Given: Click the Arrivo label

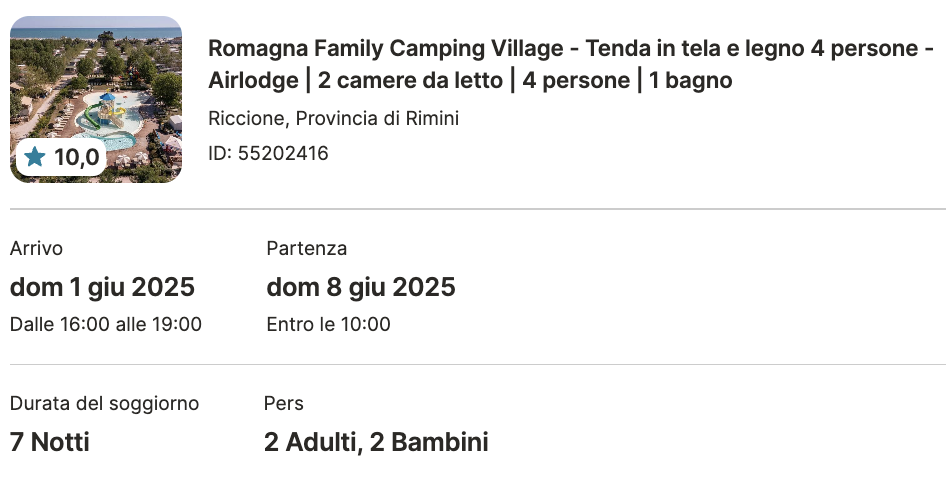Looking at the screenshot, I should [36, 249].
